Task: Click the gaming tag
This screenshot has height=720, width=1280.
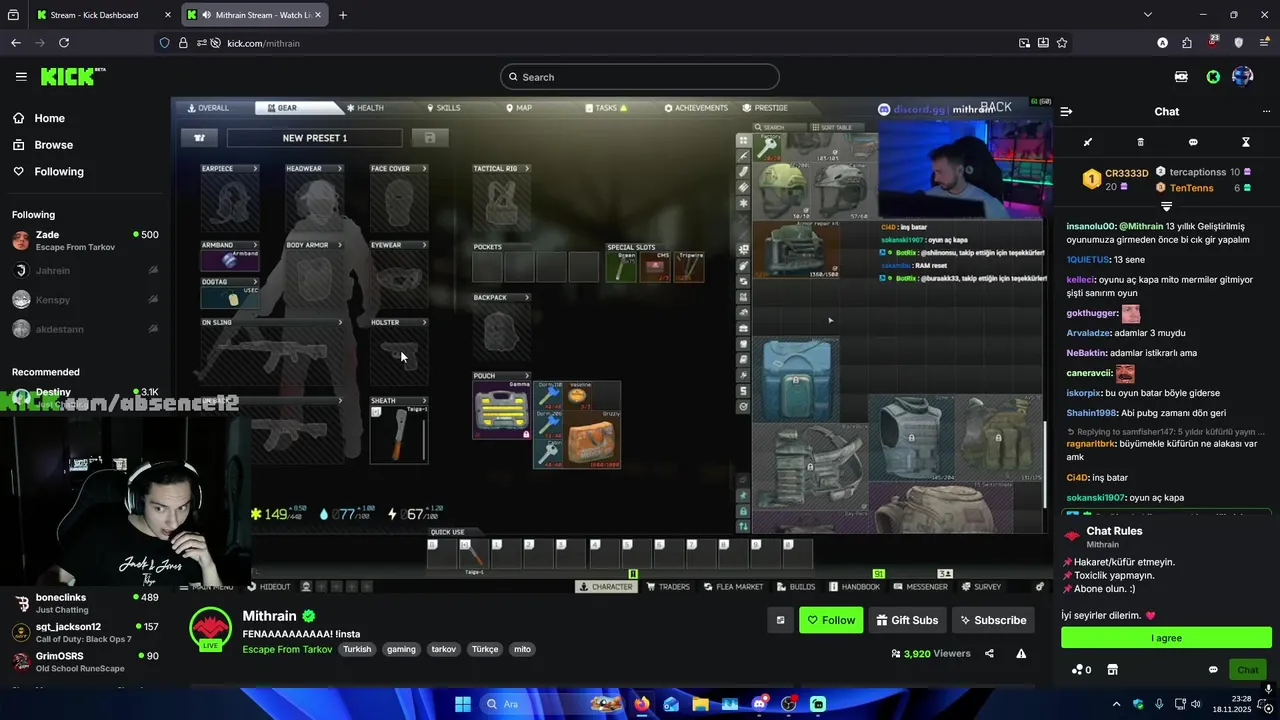Action: [x=401, y=649]
